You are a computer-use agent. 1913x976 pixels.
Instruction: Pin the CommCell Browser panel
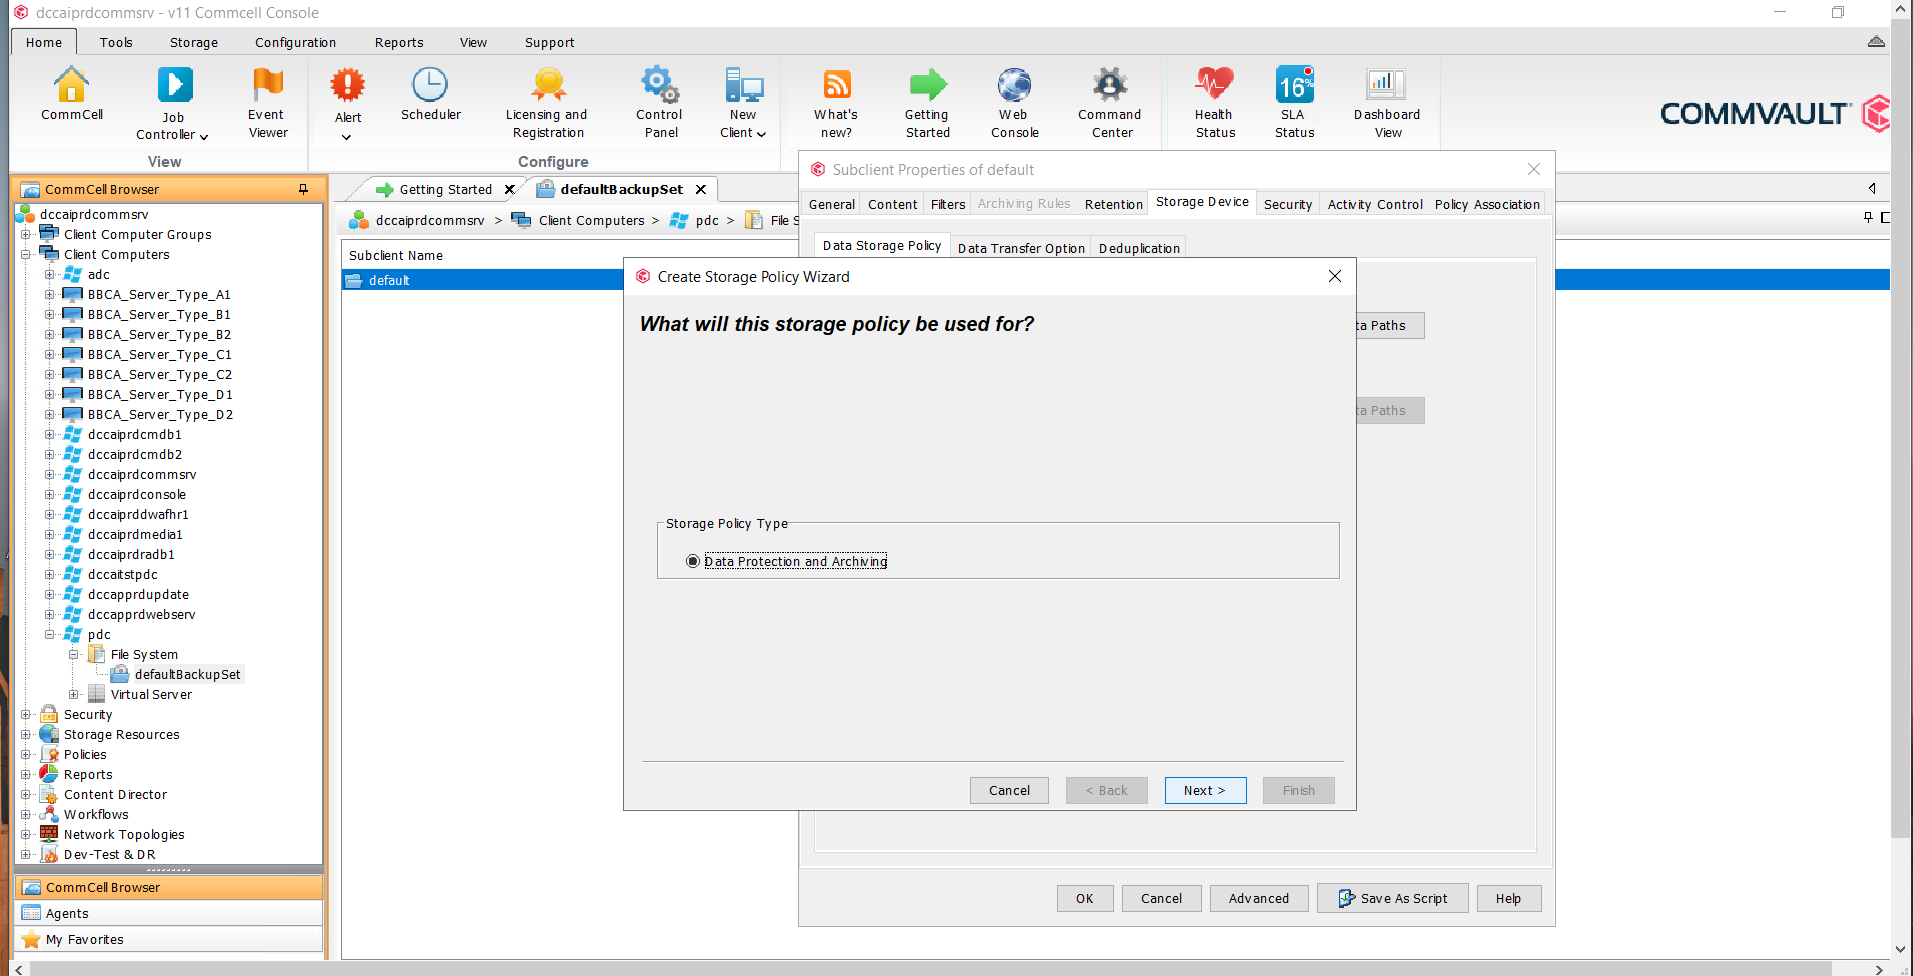(303, 189)
